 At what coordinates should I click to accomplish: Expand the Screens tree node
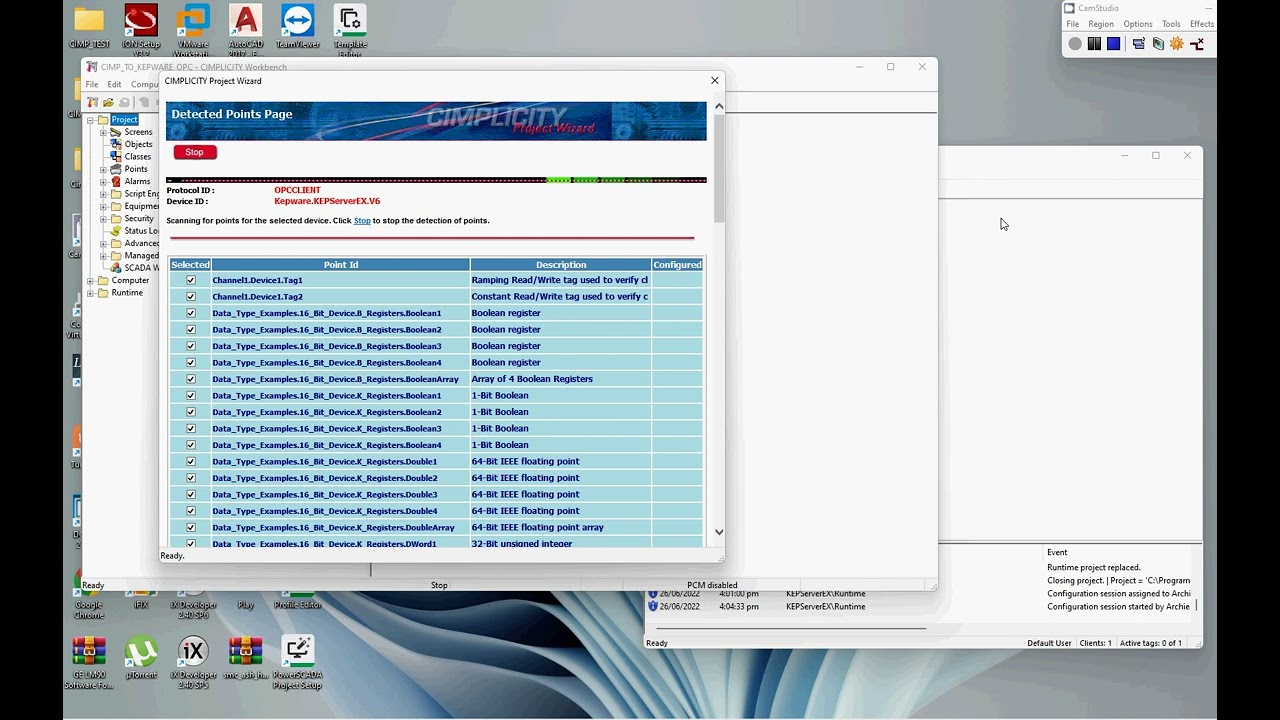102,132
